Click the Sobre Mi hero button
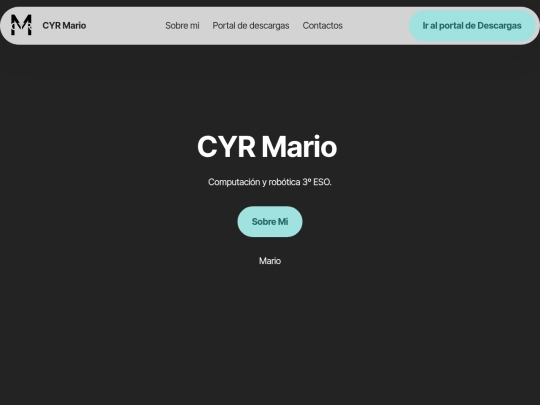This screenshot has height=405, width=540. tap(270, 221)
